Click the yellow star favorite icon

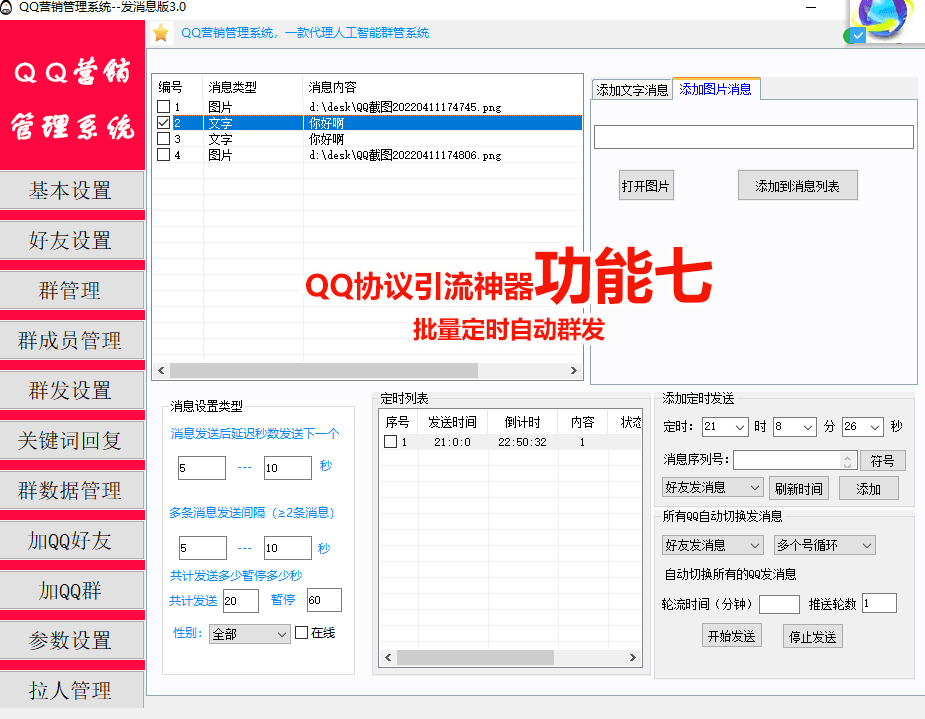tap(160, 33)
